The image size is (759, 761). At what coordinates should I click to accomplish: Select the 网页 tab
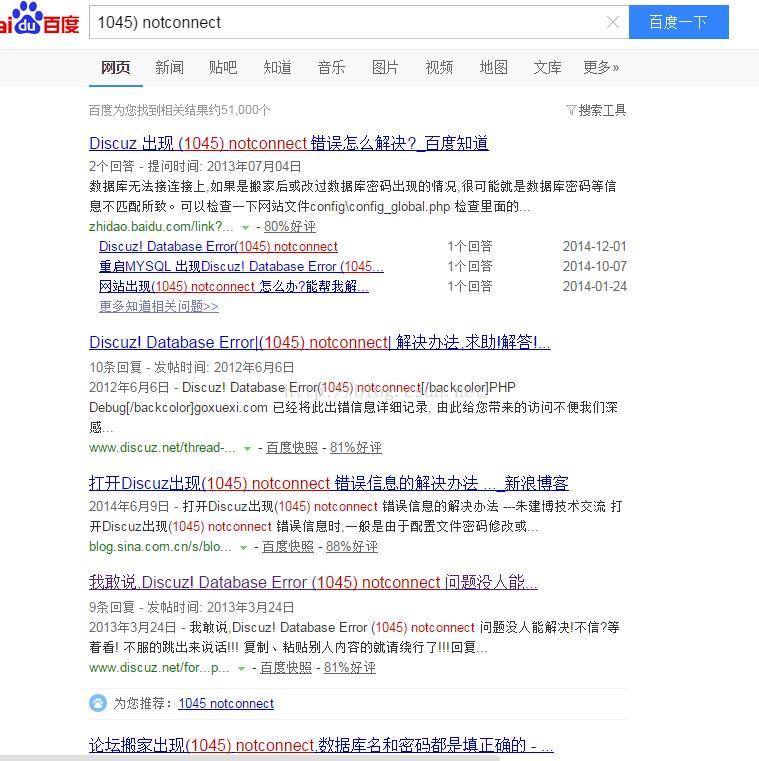[x=116, y=67]
